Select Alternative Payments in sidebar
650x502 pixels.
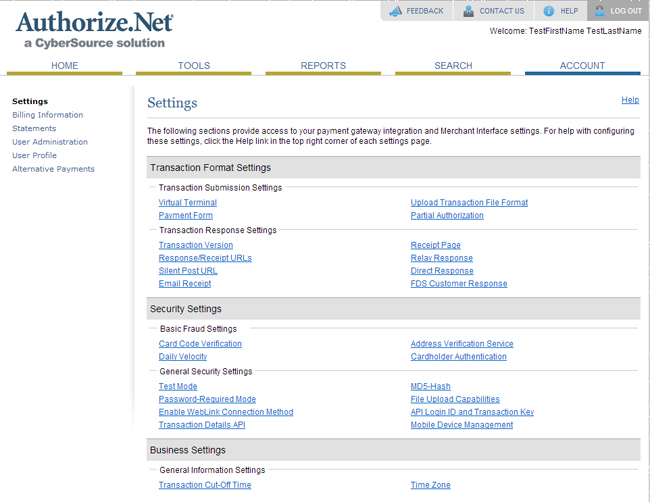[53, 169]
